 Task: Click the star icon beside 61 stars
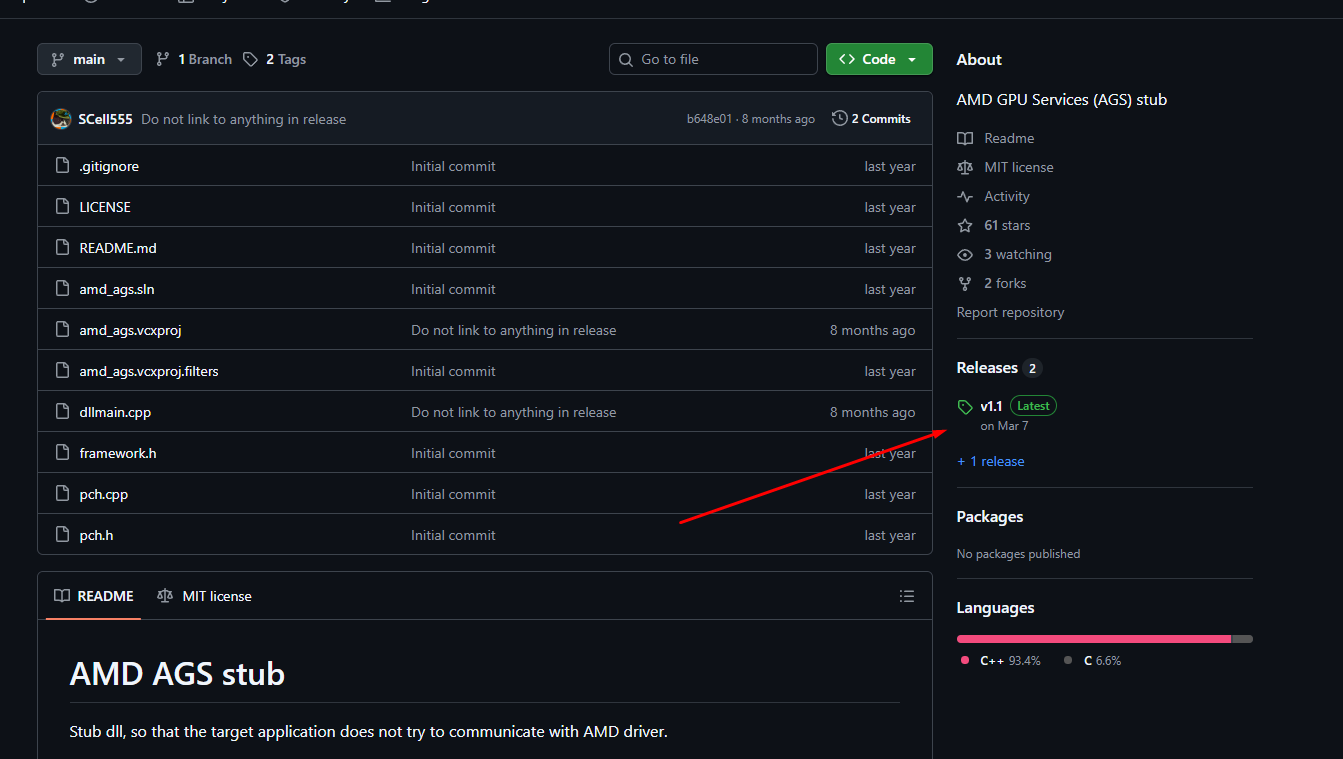(x=965, y=225)
